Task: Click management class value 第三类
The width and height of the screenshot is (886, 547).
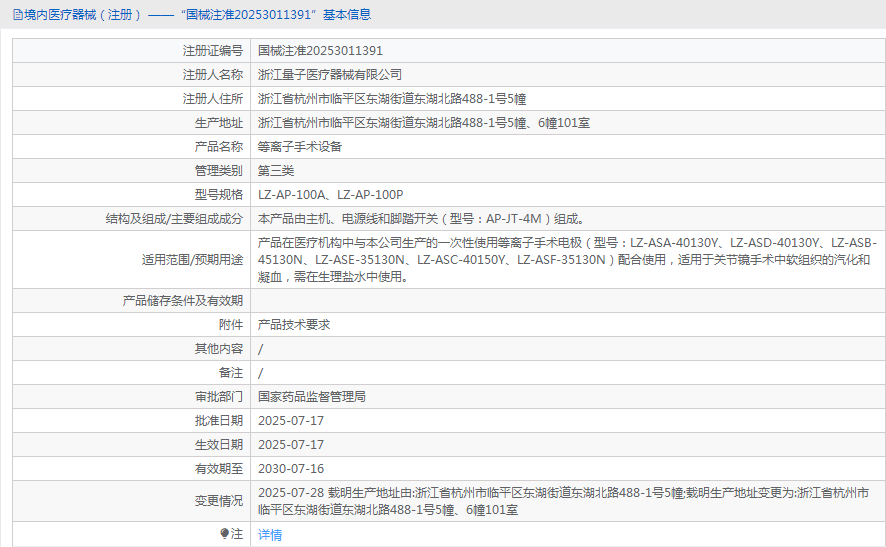Action: 276,171
